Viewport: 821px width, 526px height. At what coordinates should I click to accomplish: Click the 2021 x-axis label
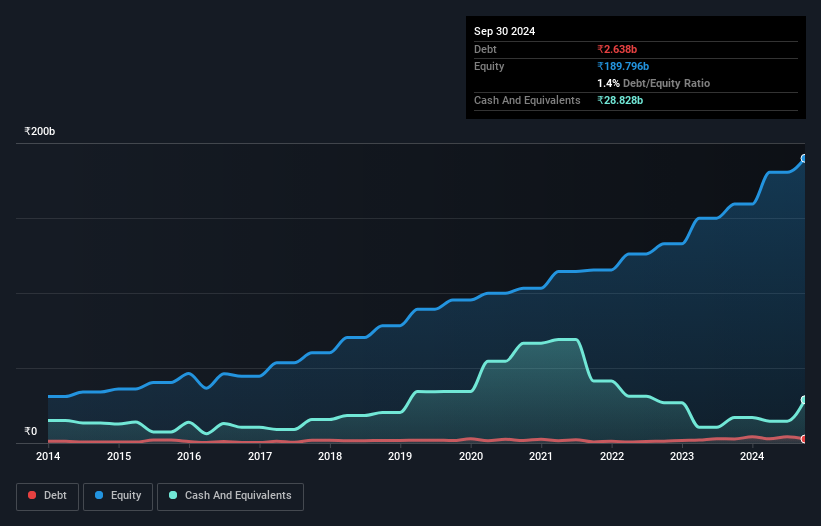pyautogui.click(x=541, y=456)
